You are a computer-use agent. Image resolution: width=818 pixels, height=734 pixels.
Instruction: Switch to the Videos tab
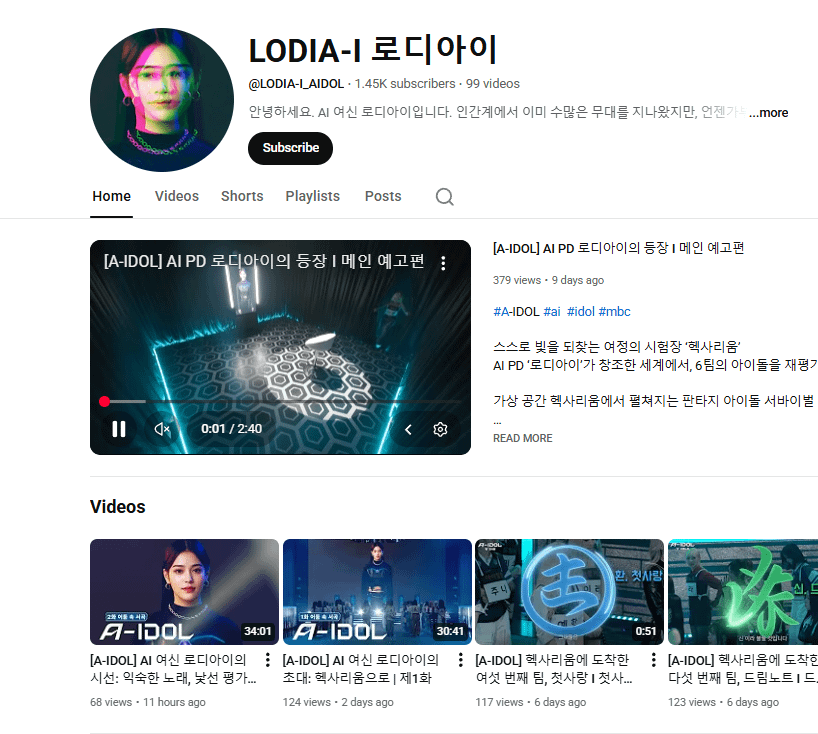coord(177,196)
